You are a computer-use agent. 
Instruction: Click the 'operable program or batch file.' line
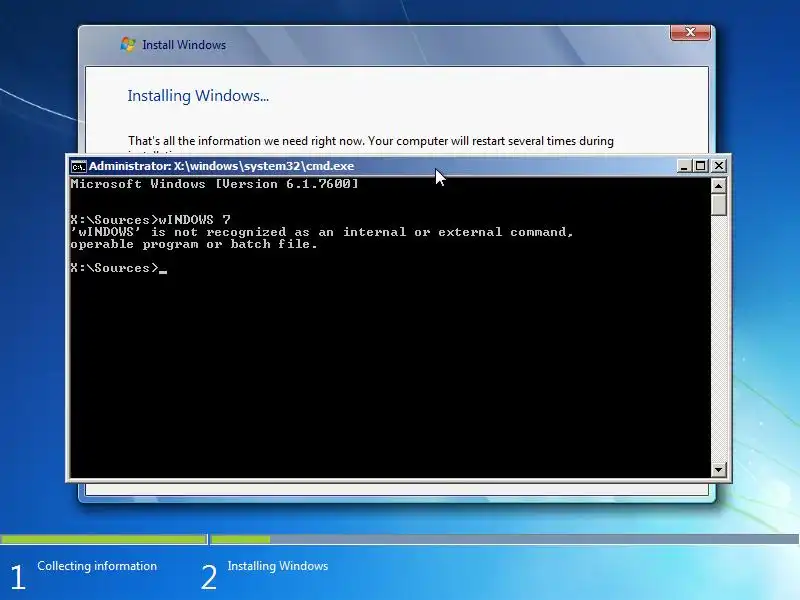click(x=194, y=244)
